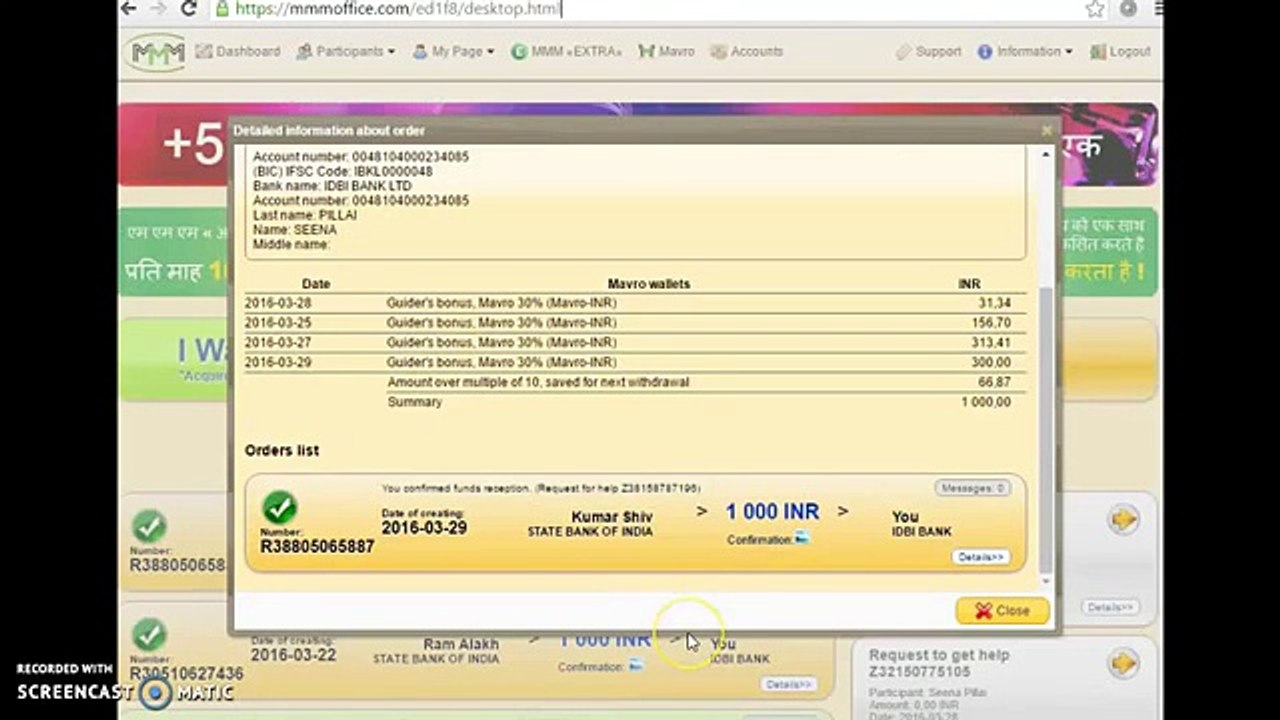This screenshot has width=1280, height=720.
Task: Open the My Page dropdown menu
Action: click(453, 51)
